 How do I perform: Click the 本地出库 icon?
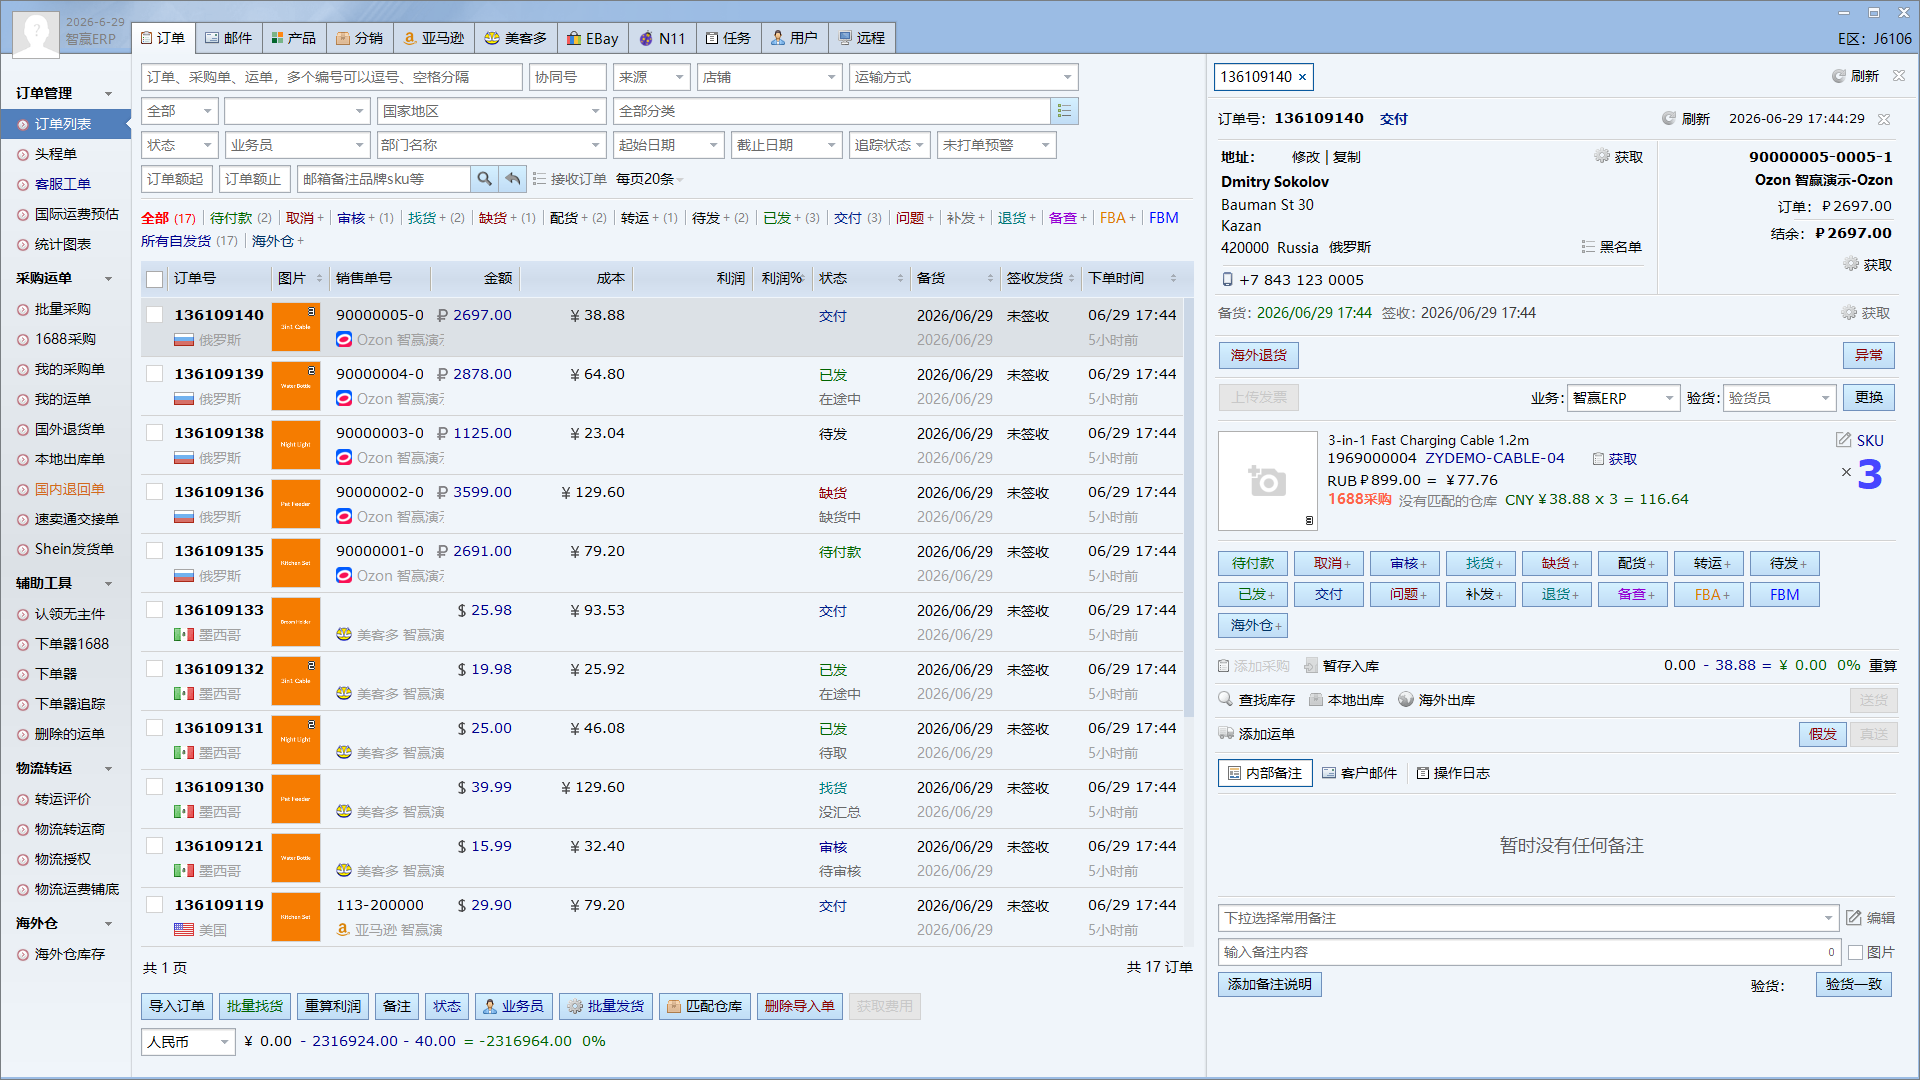(x=1316, y=700)
